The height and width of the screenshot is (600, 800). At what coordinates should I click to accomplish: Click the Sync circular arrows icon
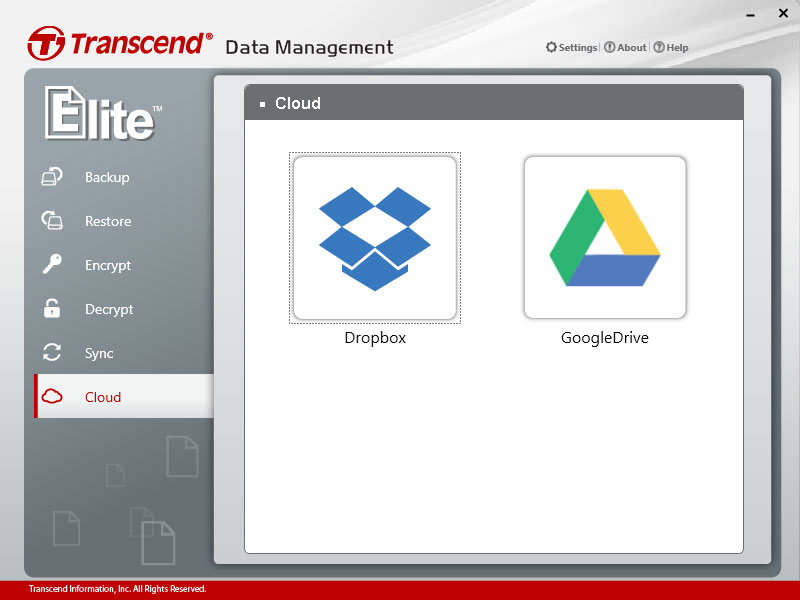(52, 353)
